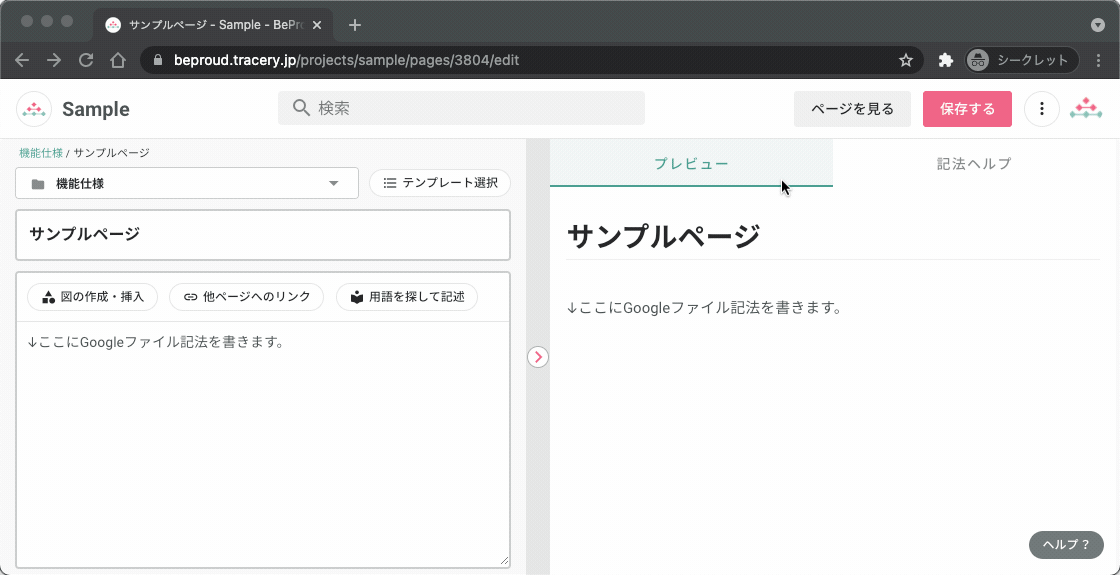The image size is (1120, 575).
Task: Open a new browser tab
Action: click(355, 25)
